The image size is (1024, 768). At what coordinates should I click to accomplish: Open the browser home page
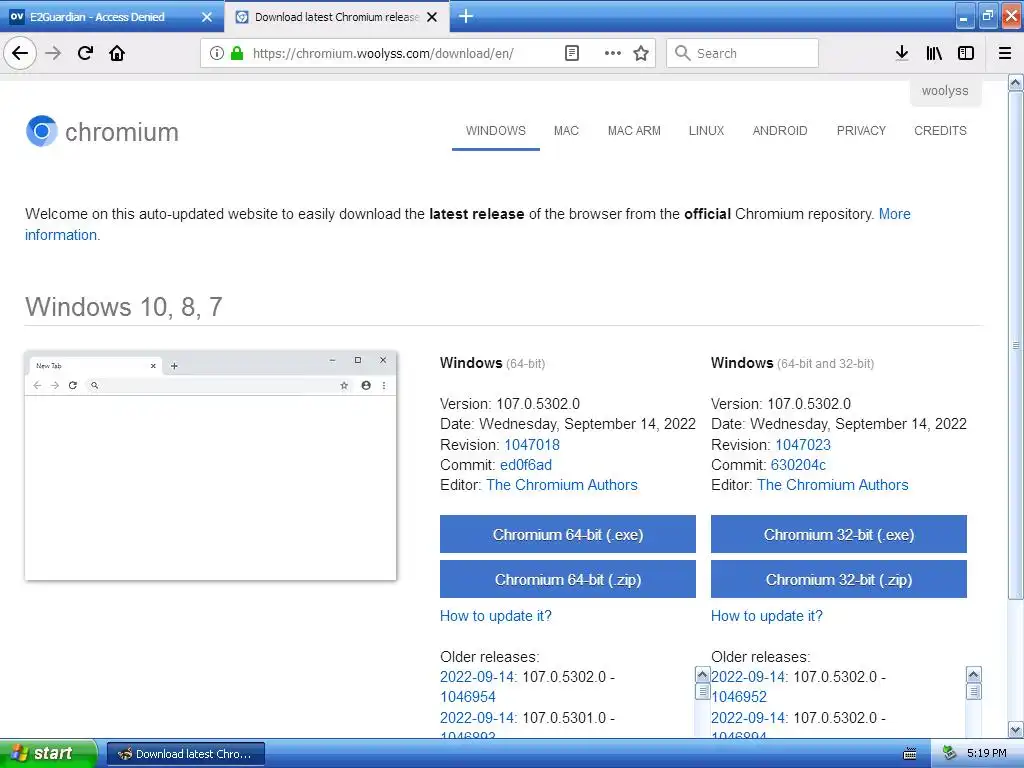(117, 53)
